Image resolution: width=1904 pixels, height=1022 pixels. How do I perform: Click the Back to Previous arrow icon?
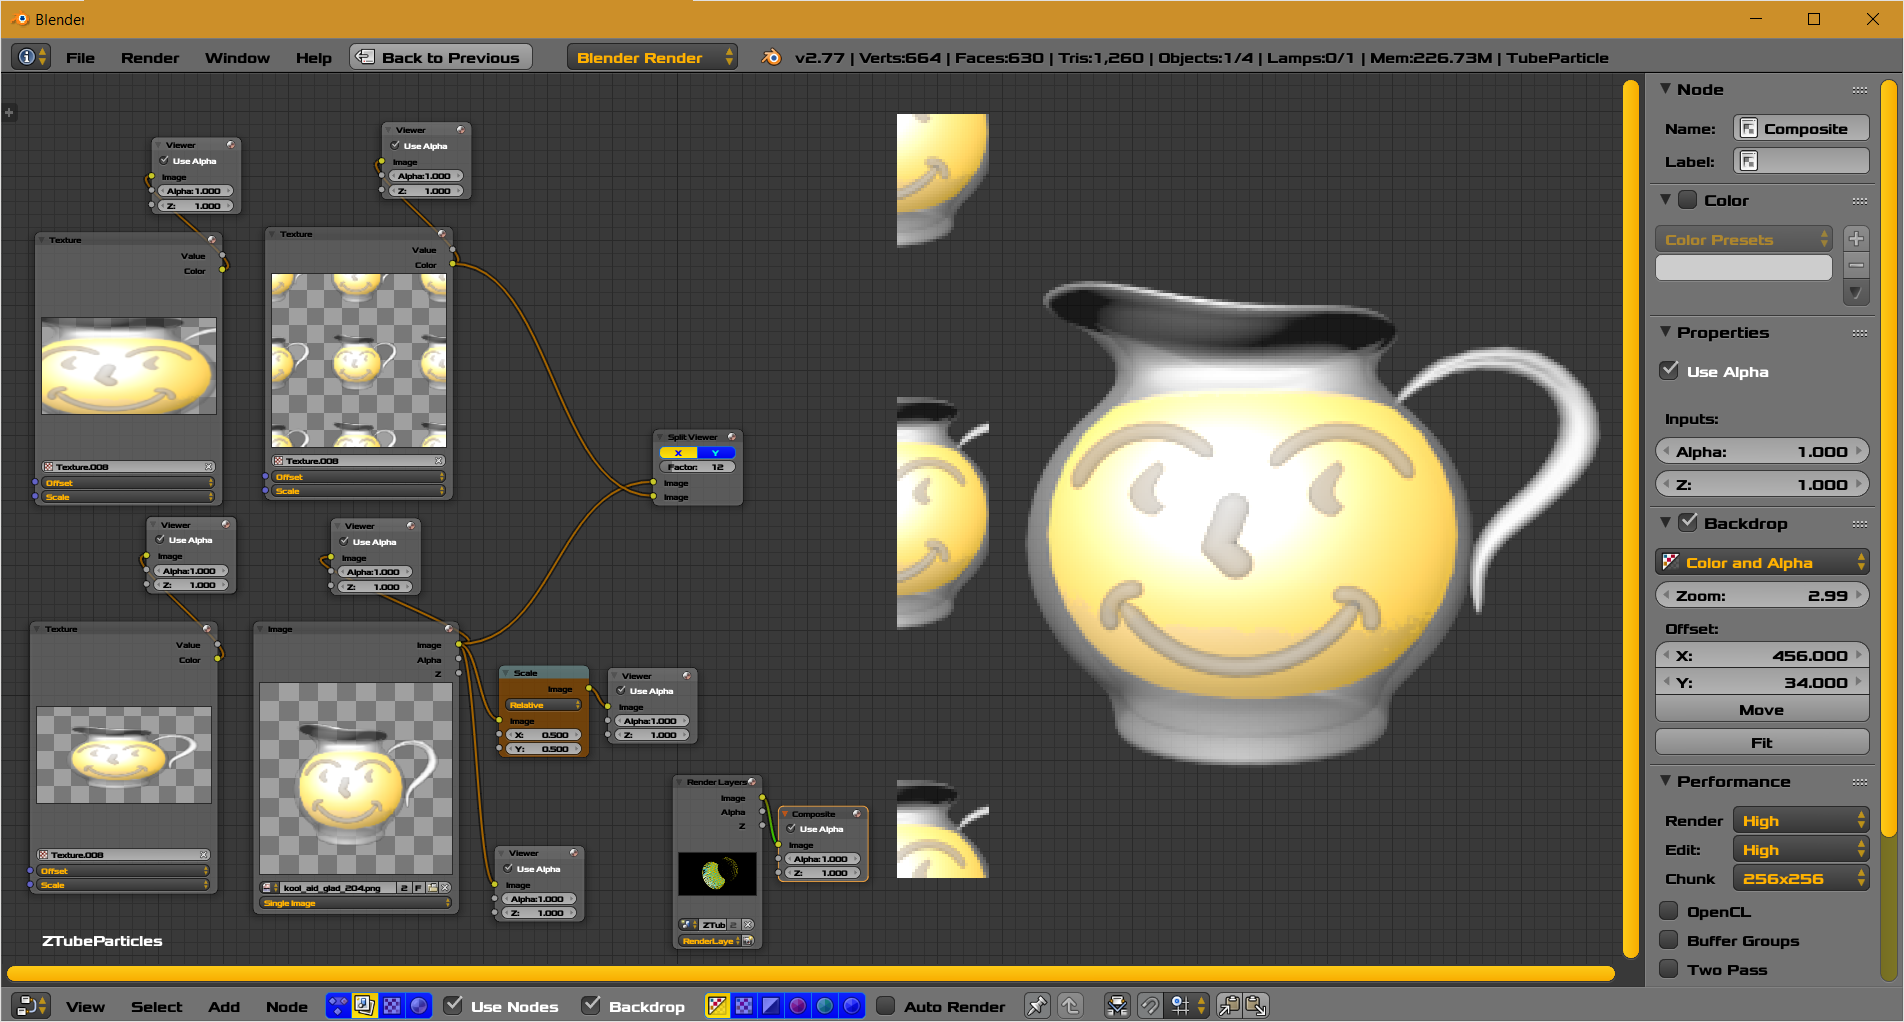tap(365, 57)
